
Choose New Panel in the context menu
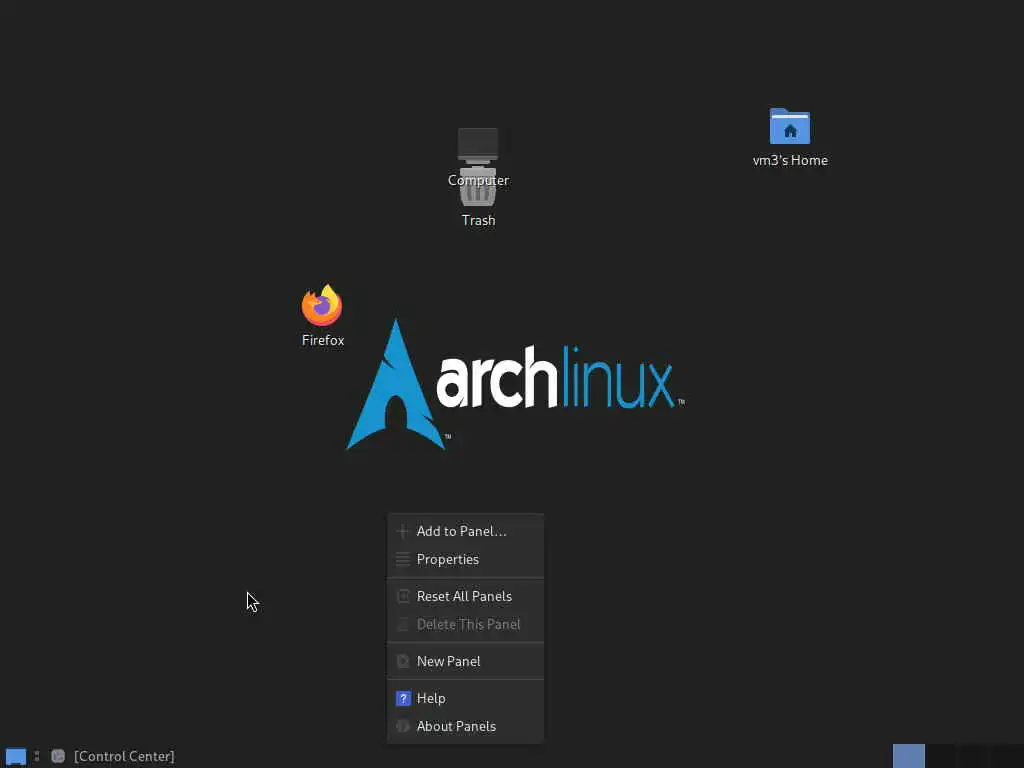tap(466, 662)
